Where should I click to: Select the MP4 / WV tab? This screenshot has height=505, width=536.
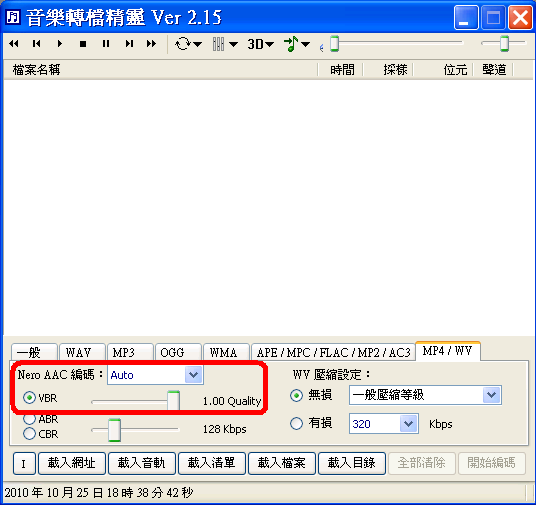(x=448, y=351)
